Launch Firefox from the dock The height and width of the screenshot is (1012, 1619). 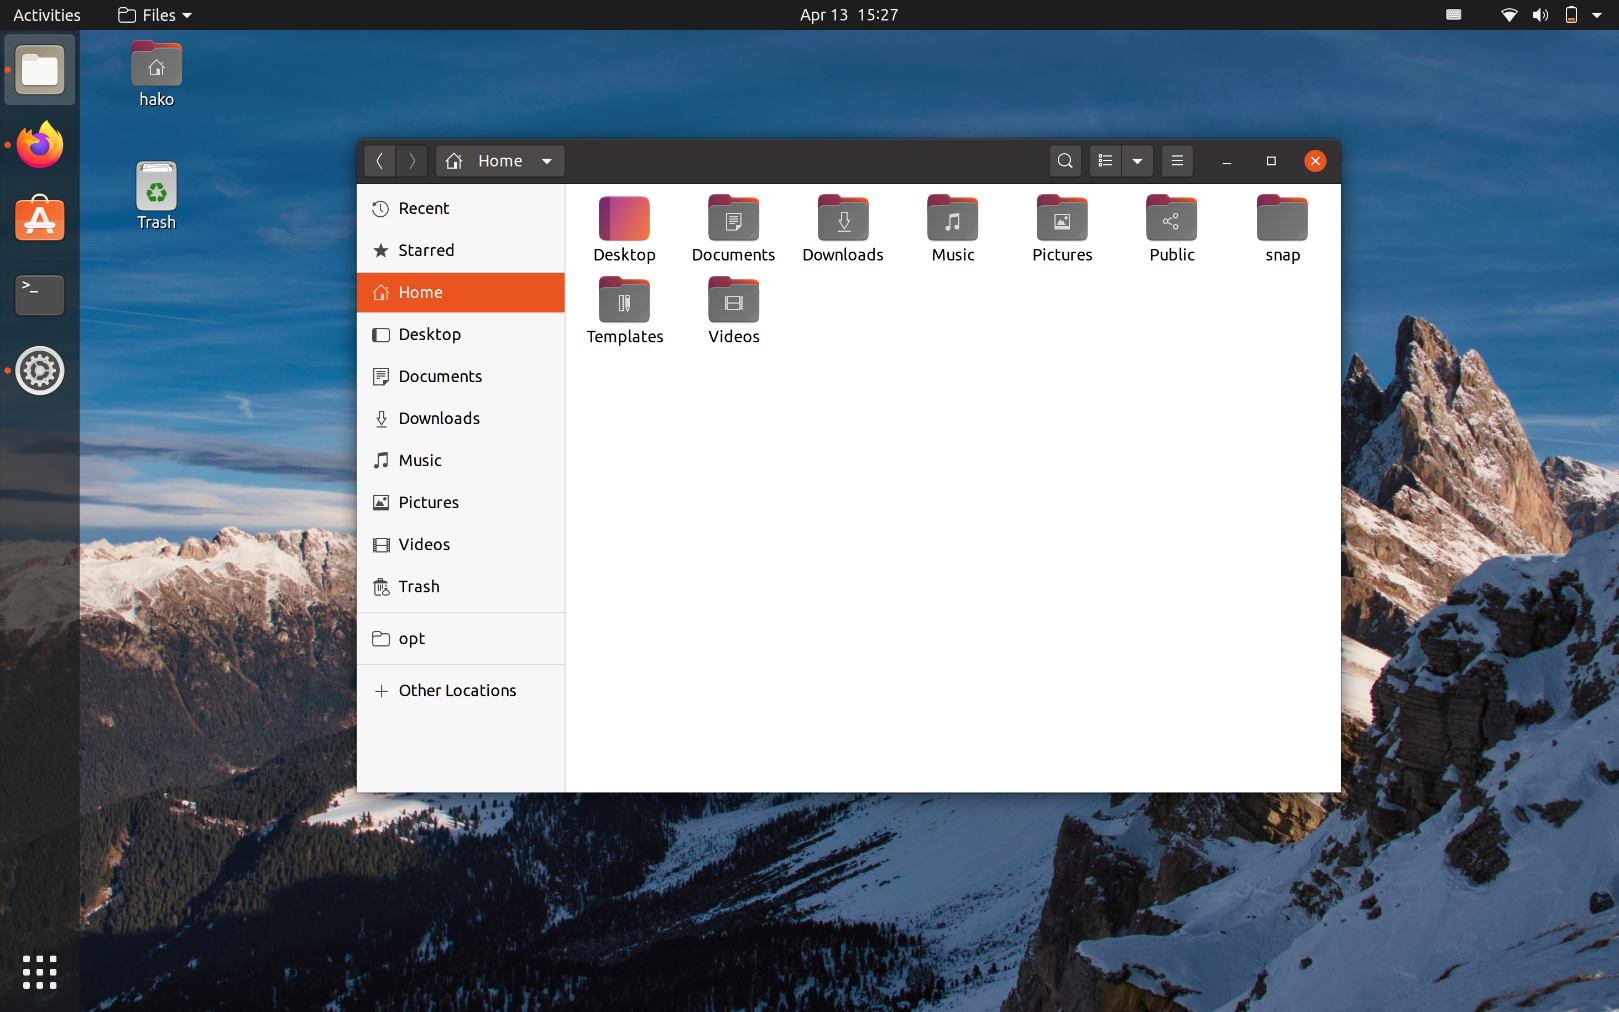[40, 146]
